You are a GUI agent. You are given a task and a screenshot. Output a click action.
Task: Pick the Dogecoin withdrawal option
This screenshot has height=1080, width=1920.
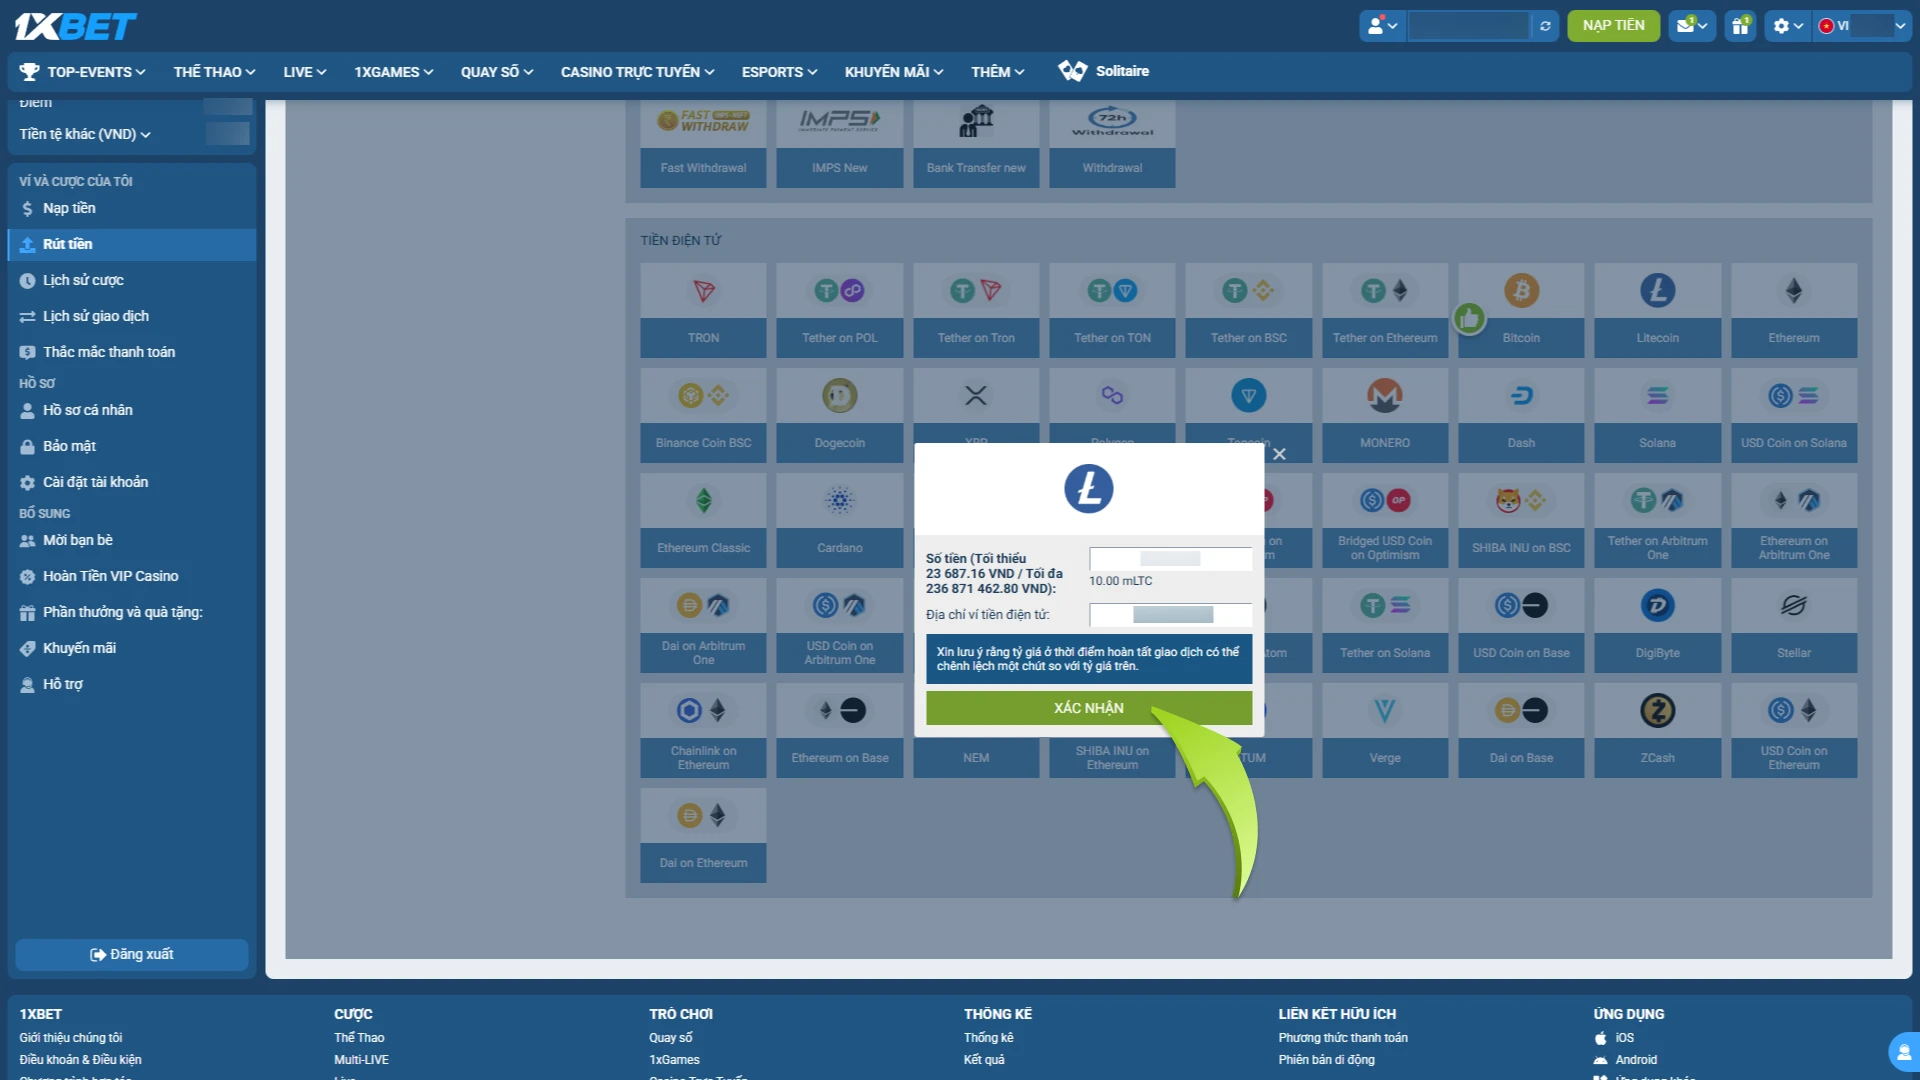839,415
